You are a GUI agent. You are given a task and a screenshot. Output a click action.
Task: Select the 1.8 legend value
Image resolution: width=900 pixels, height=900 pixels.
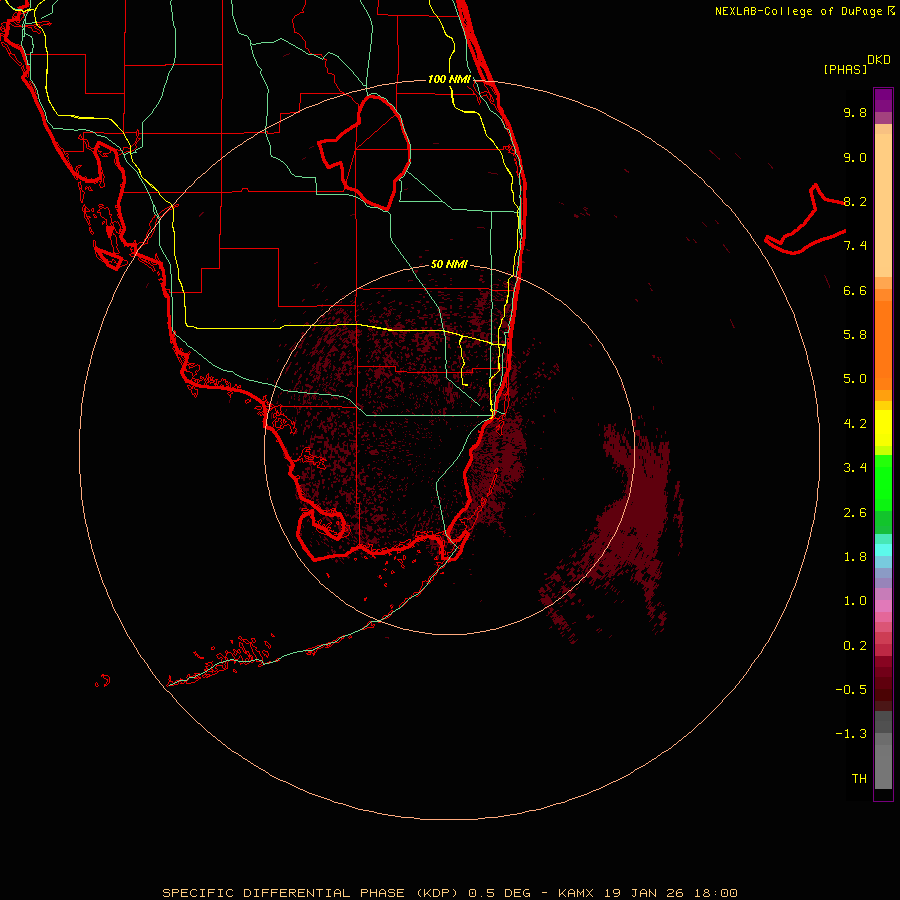pos(855,557)
